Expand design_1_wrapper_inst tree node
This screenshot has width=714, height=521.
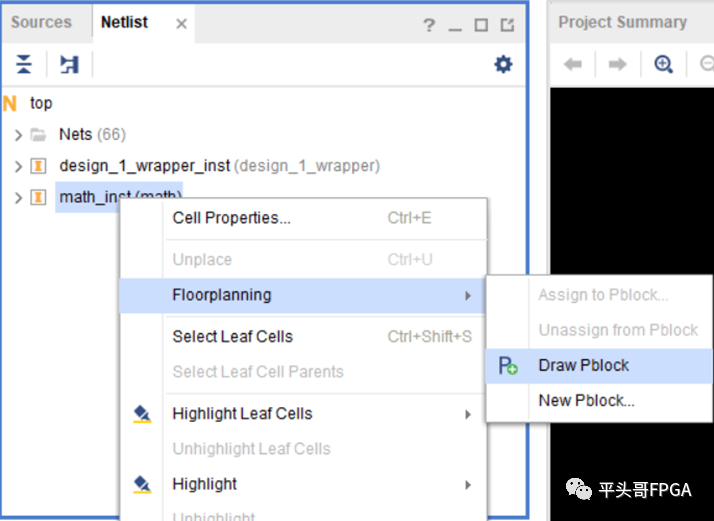18,166
